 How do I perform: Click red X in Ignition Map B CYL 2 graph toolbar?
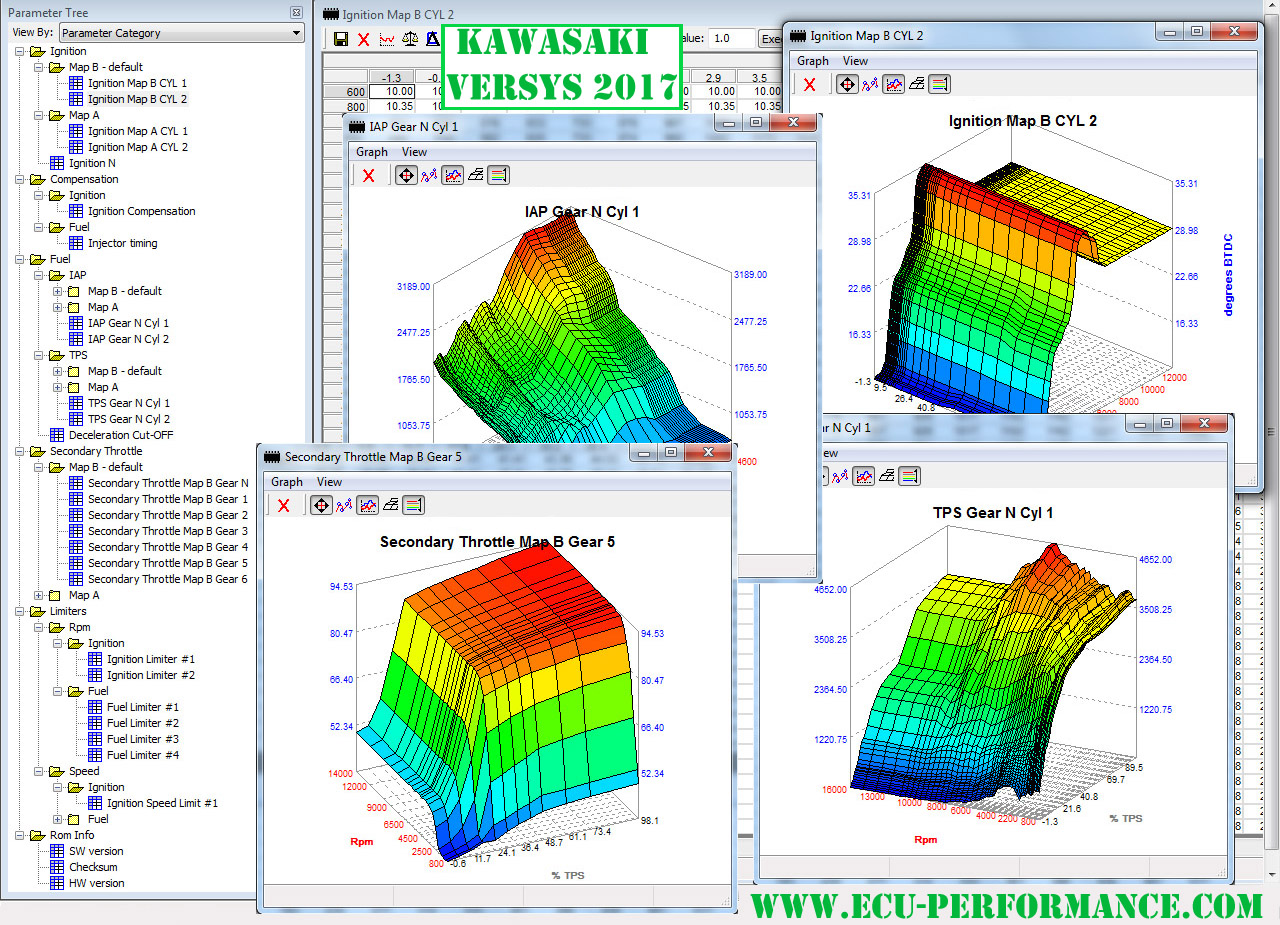pyautogui.click(x=810, y=84)
